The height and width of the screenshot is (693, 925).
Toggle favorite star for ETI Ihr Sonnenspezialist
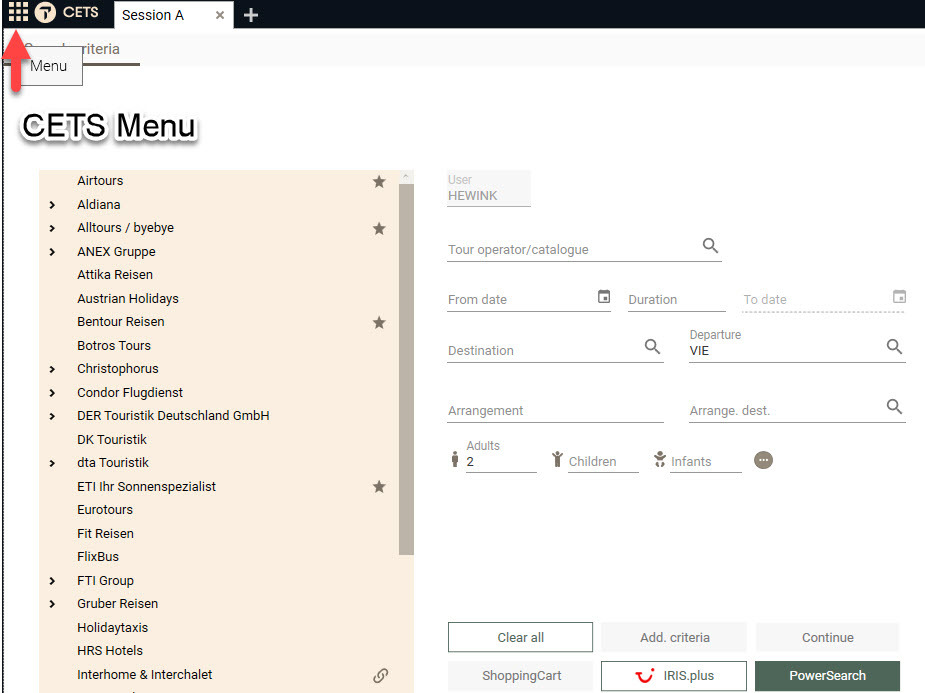point(379,487)
